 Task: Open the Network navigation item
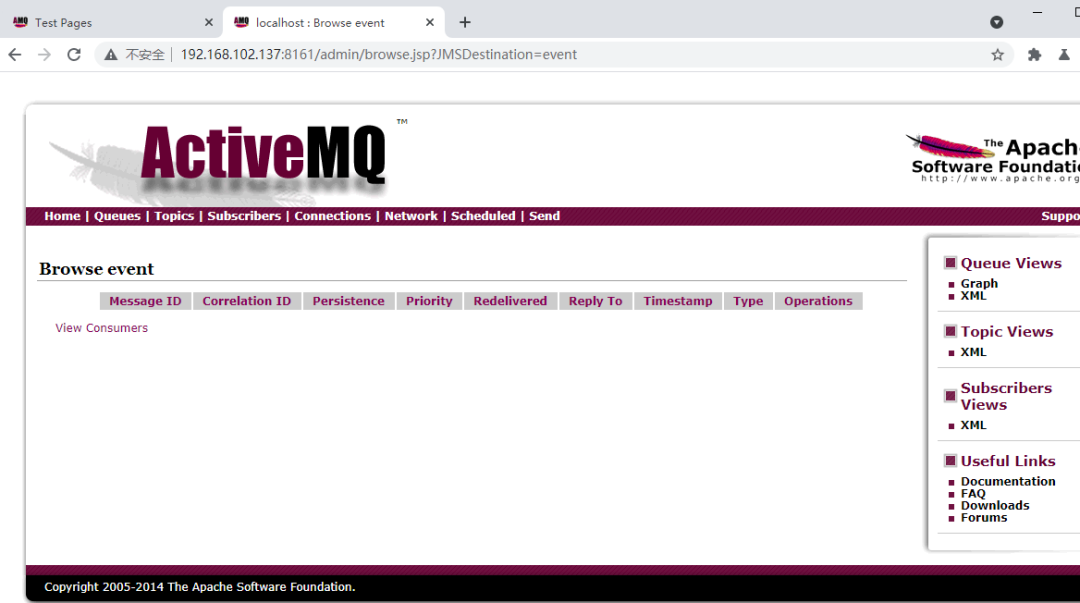click(x=411, y=216)
